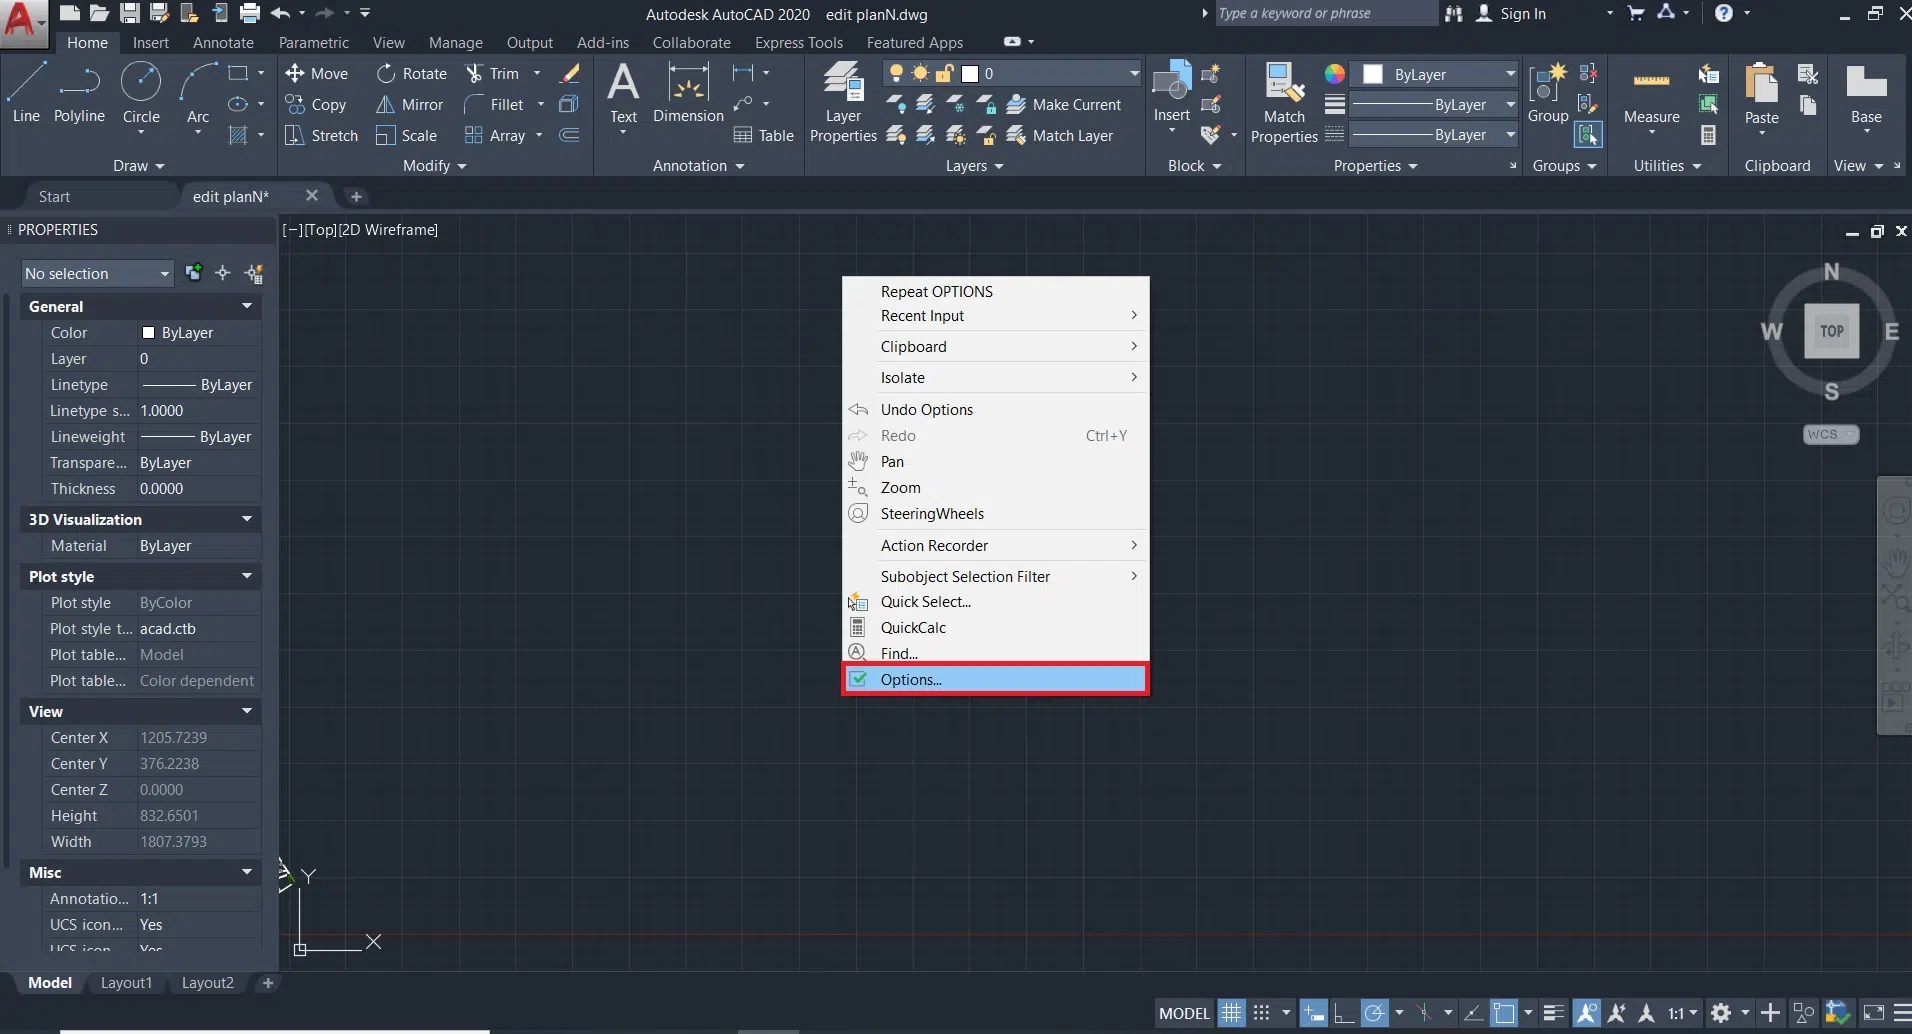The width and height of the screenshot is (1912, 1034).
Task: Insert a Table annotation
Action: [764, 135]
